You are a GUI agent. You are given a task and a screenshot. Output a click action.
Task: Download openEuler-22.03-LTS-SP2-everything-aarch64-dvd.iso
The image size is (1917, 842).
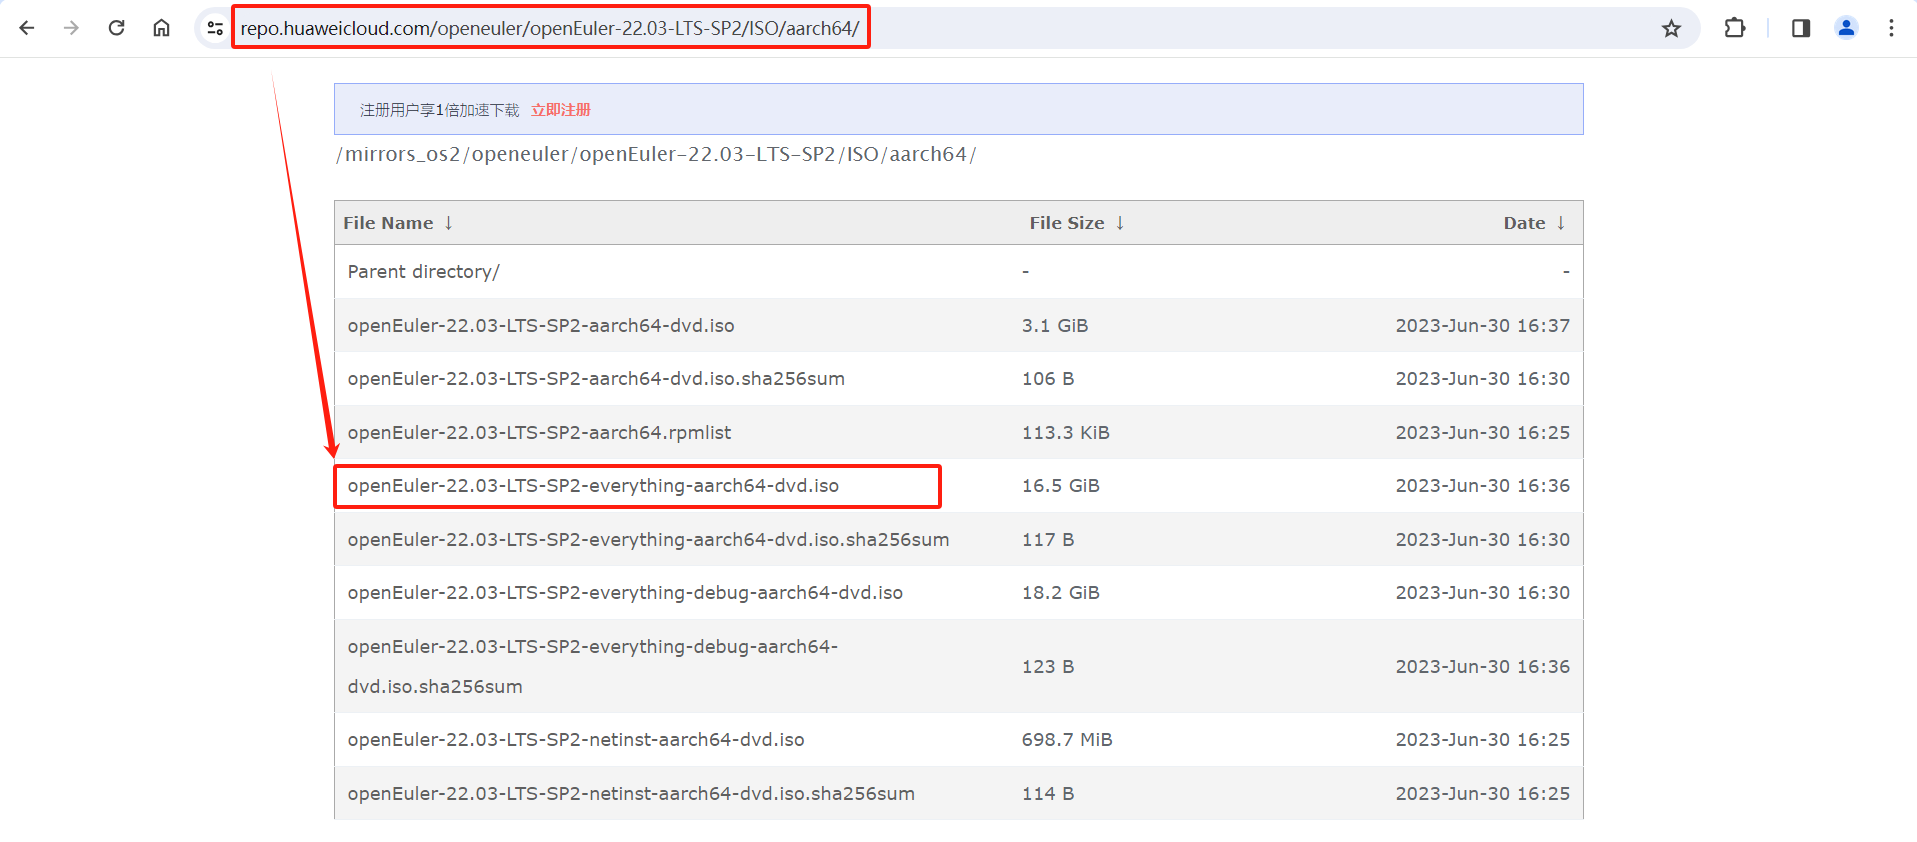[x=593, y=486]
